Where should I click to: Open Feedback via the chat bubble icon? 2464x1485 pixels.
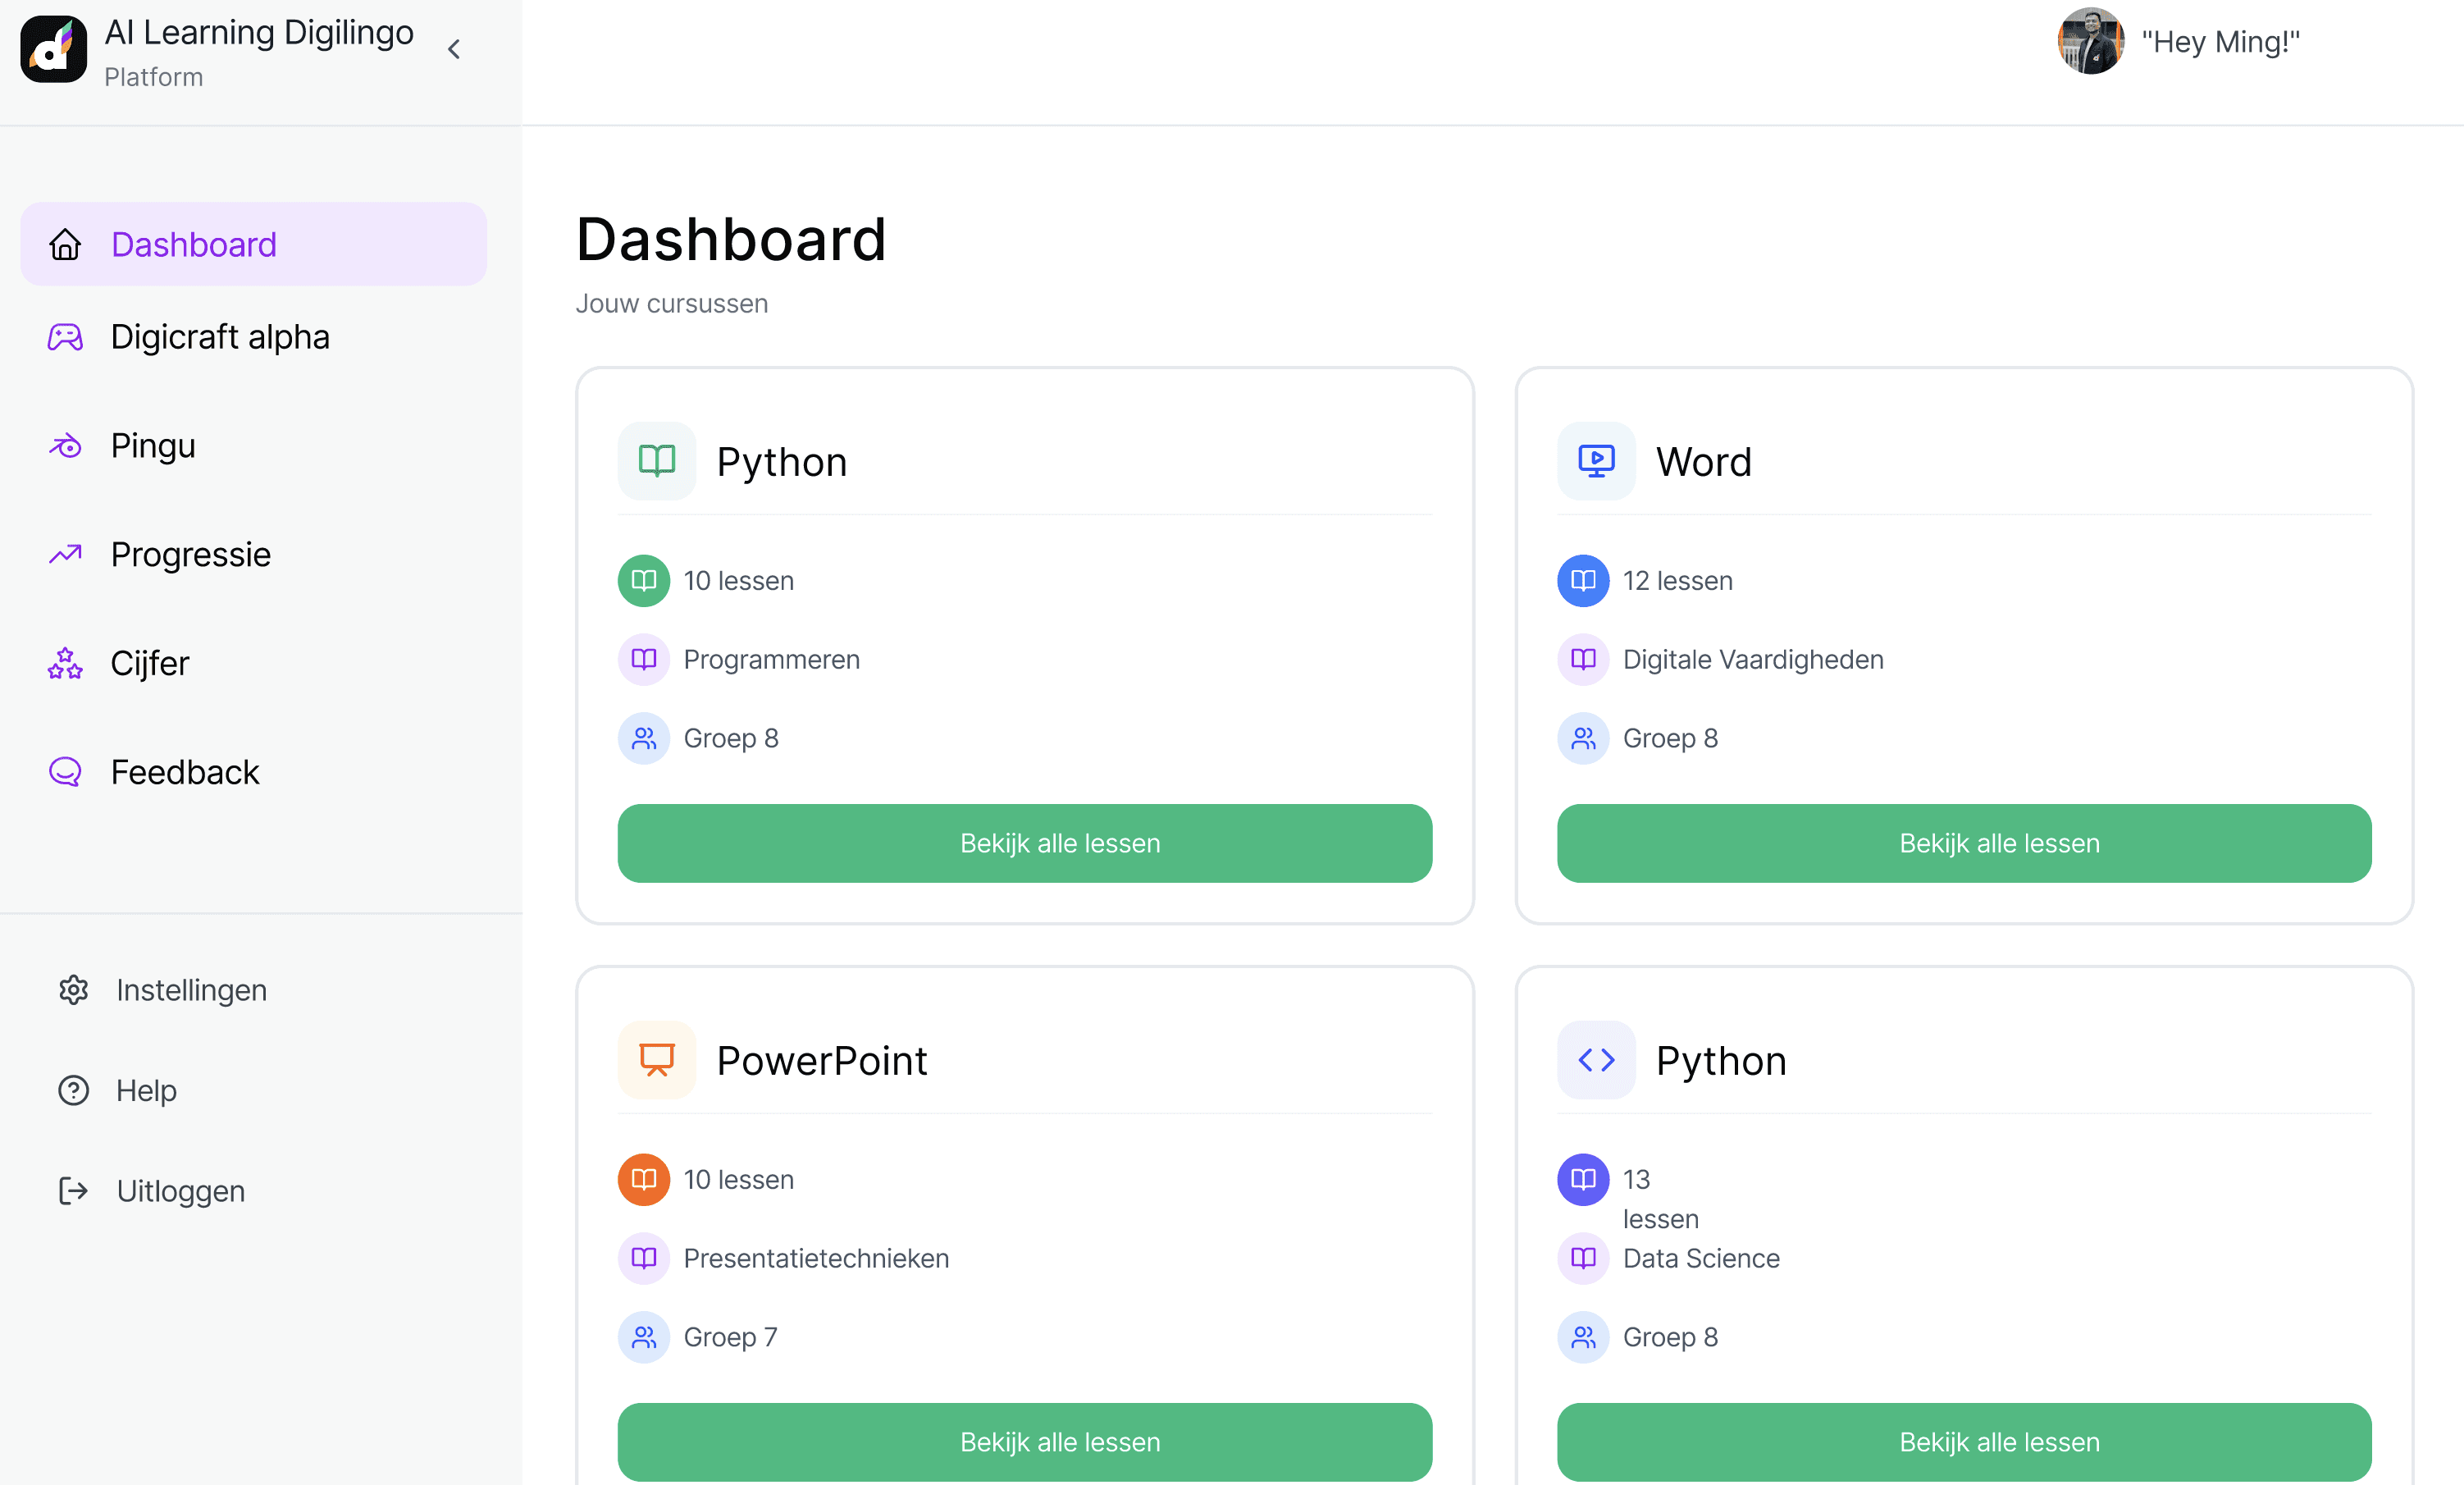[x=64, y=771]
